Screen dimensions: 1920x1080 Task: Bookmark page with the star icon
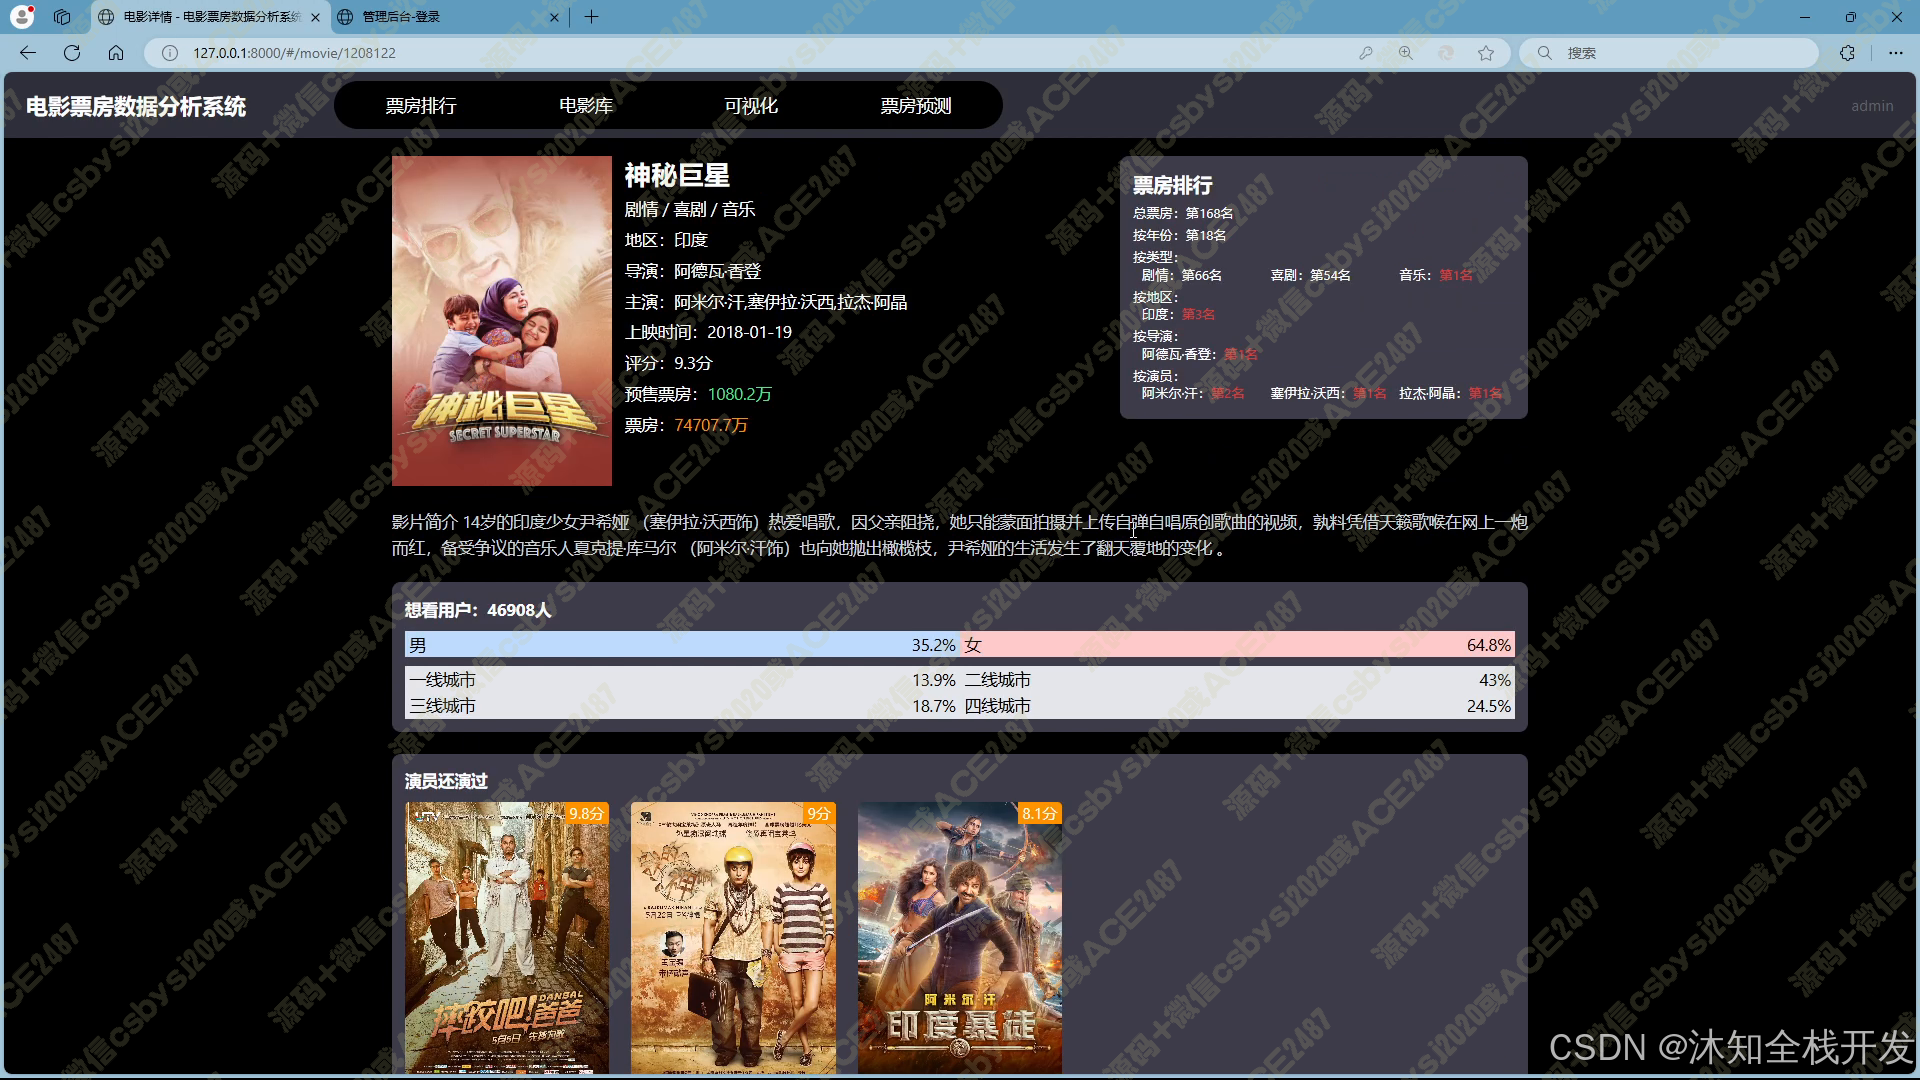pos(1486,53)
